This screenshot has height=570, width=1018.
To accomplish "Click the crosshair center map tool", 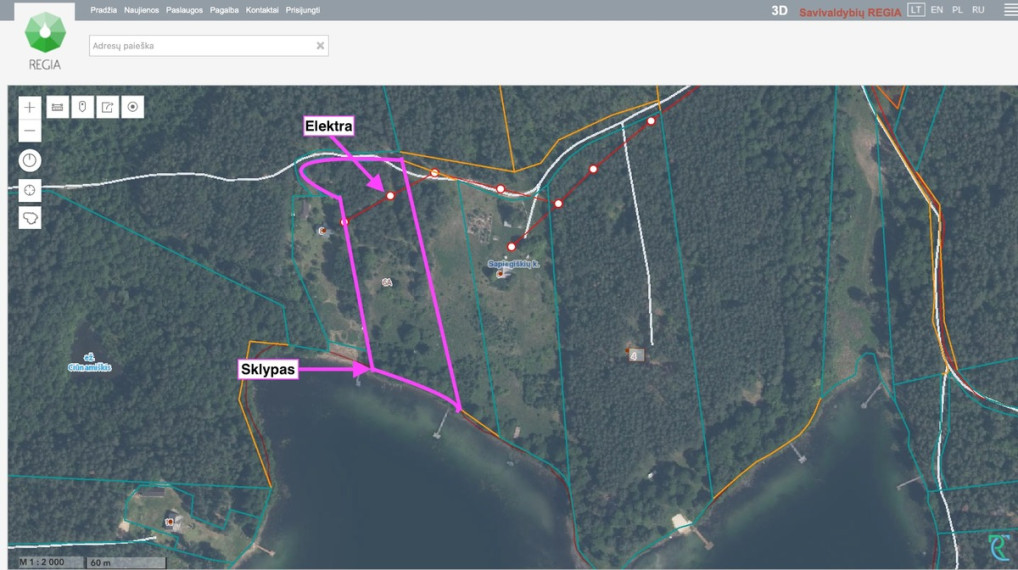I will (30, 190).
